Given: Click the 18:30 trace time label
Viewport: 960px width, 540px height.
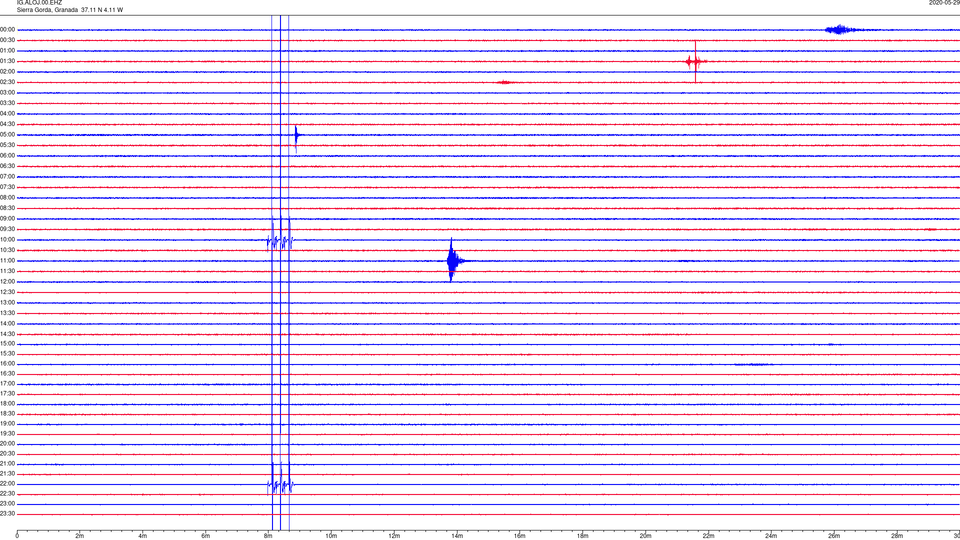Looking at the screenshot, I should tap(8, 414).
